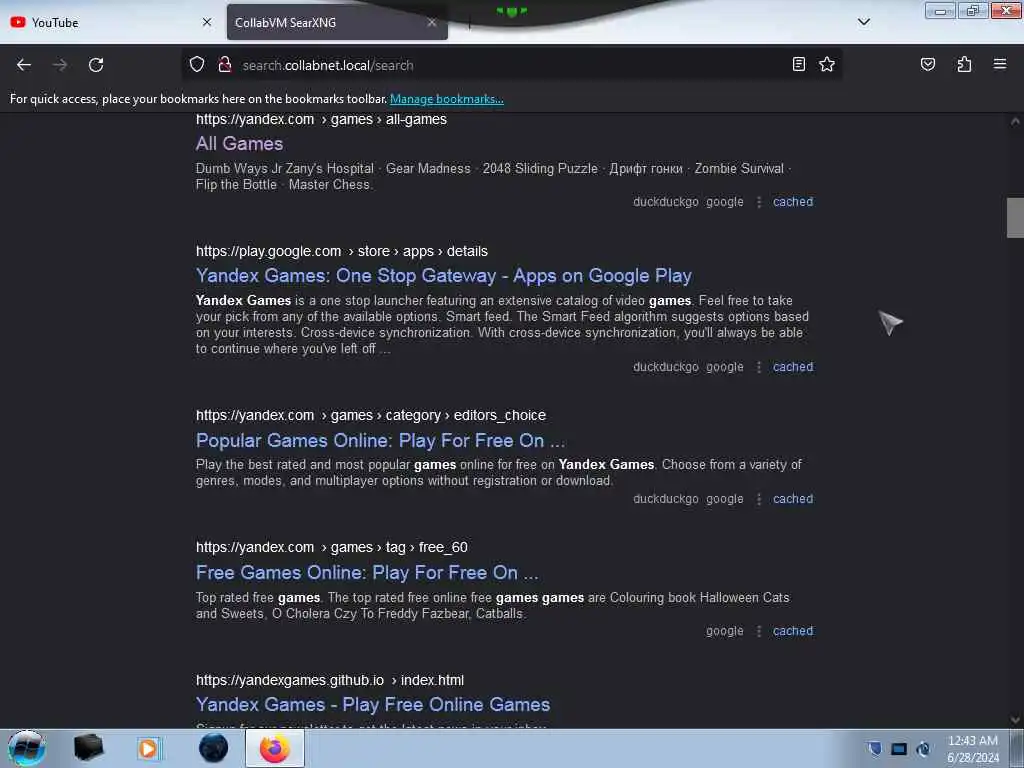Open cached link for All Games result
Image resolution: width=1024 pixels, height=768 pixels.
pyautogui.click(x=793, y=202)
